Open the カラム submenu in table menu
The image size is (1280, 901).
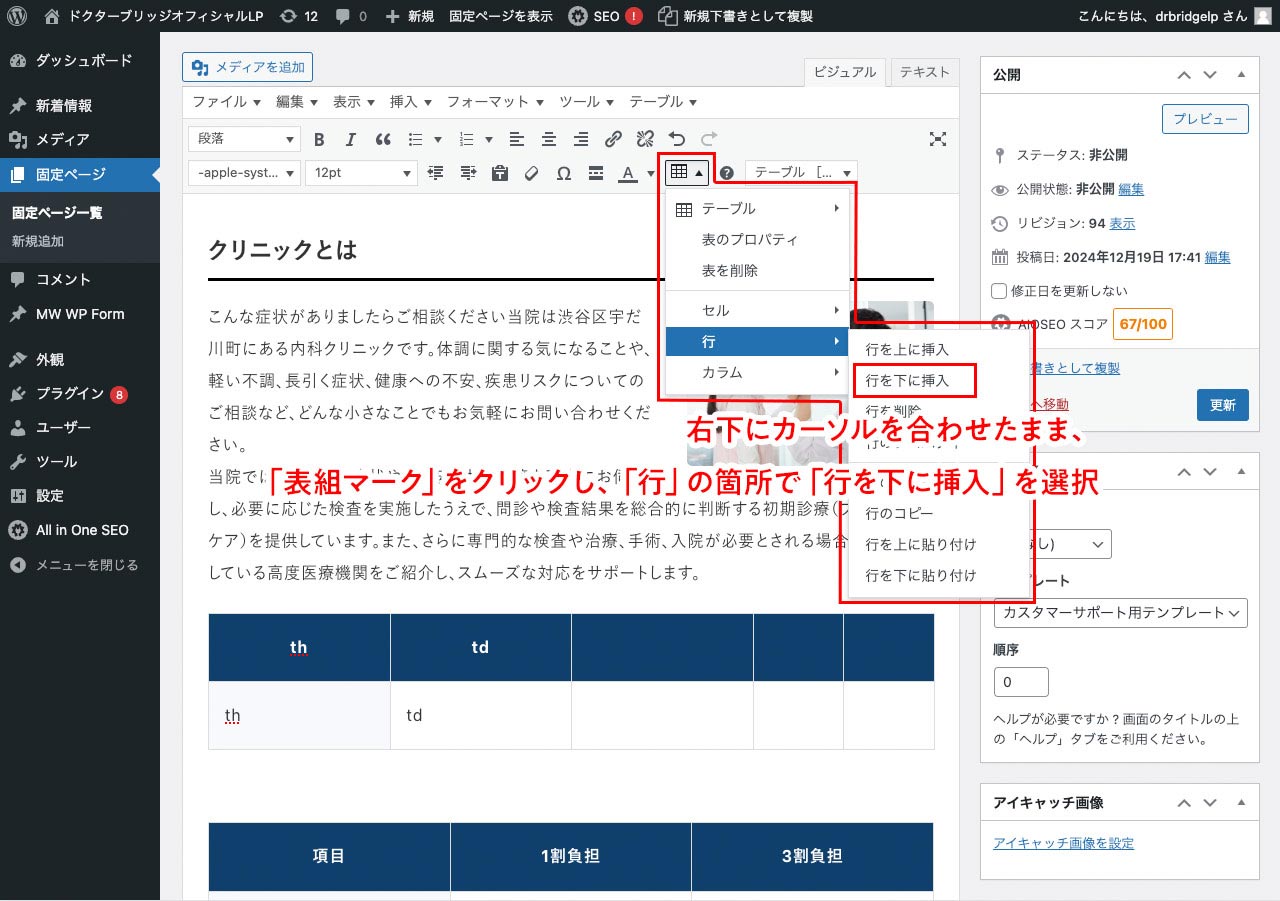coord(757,373)
